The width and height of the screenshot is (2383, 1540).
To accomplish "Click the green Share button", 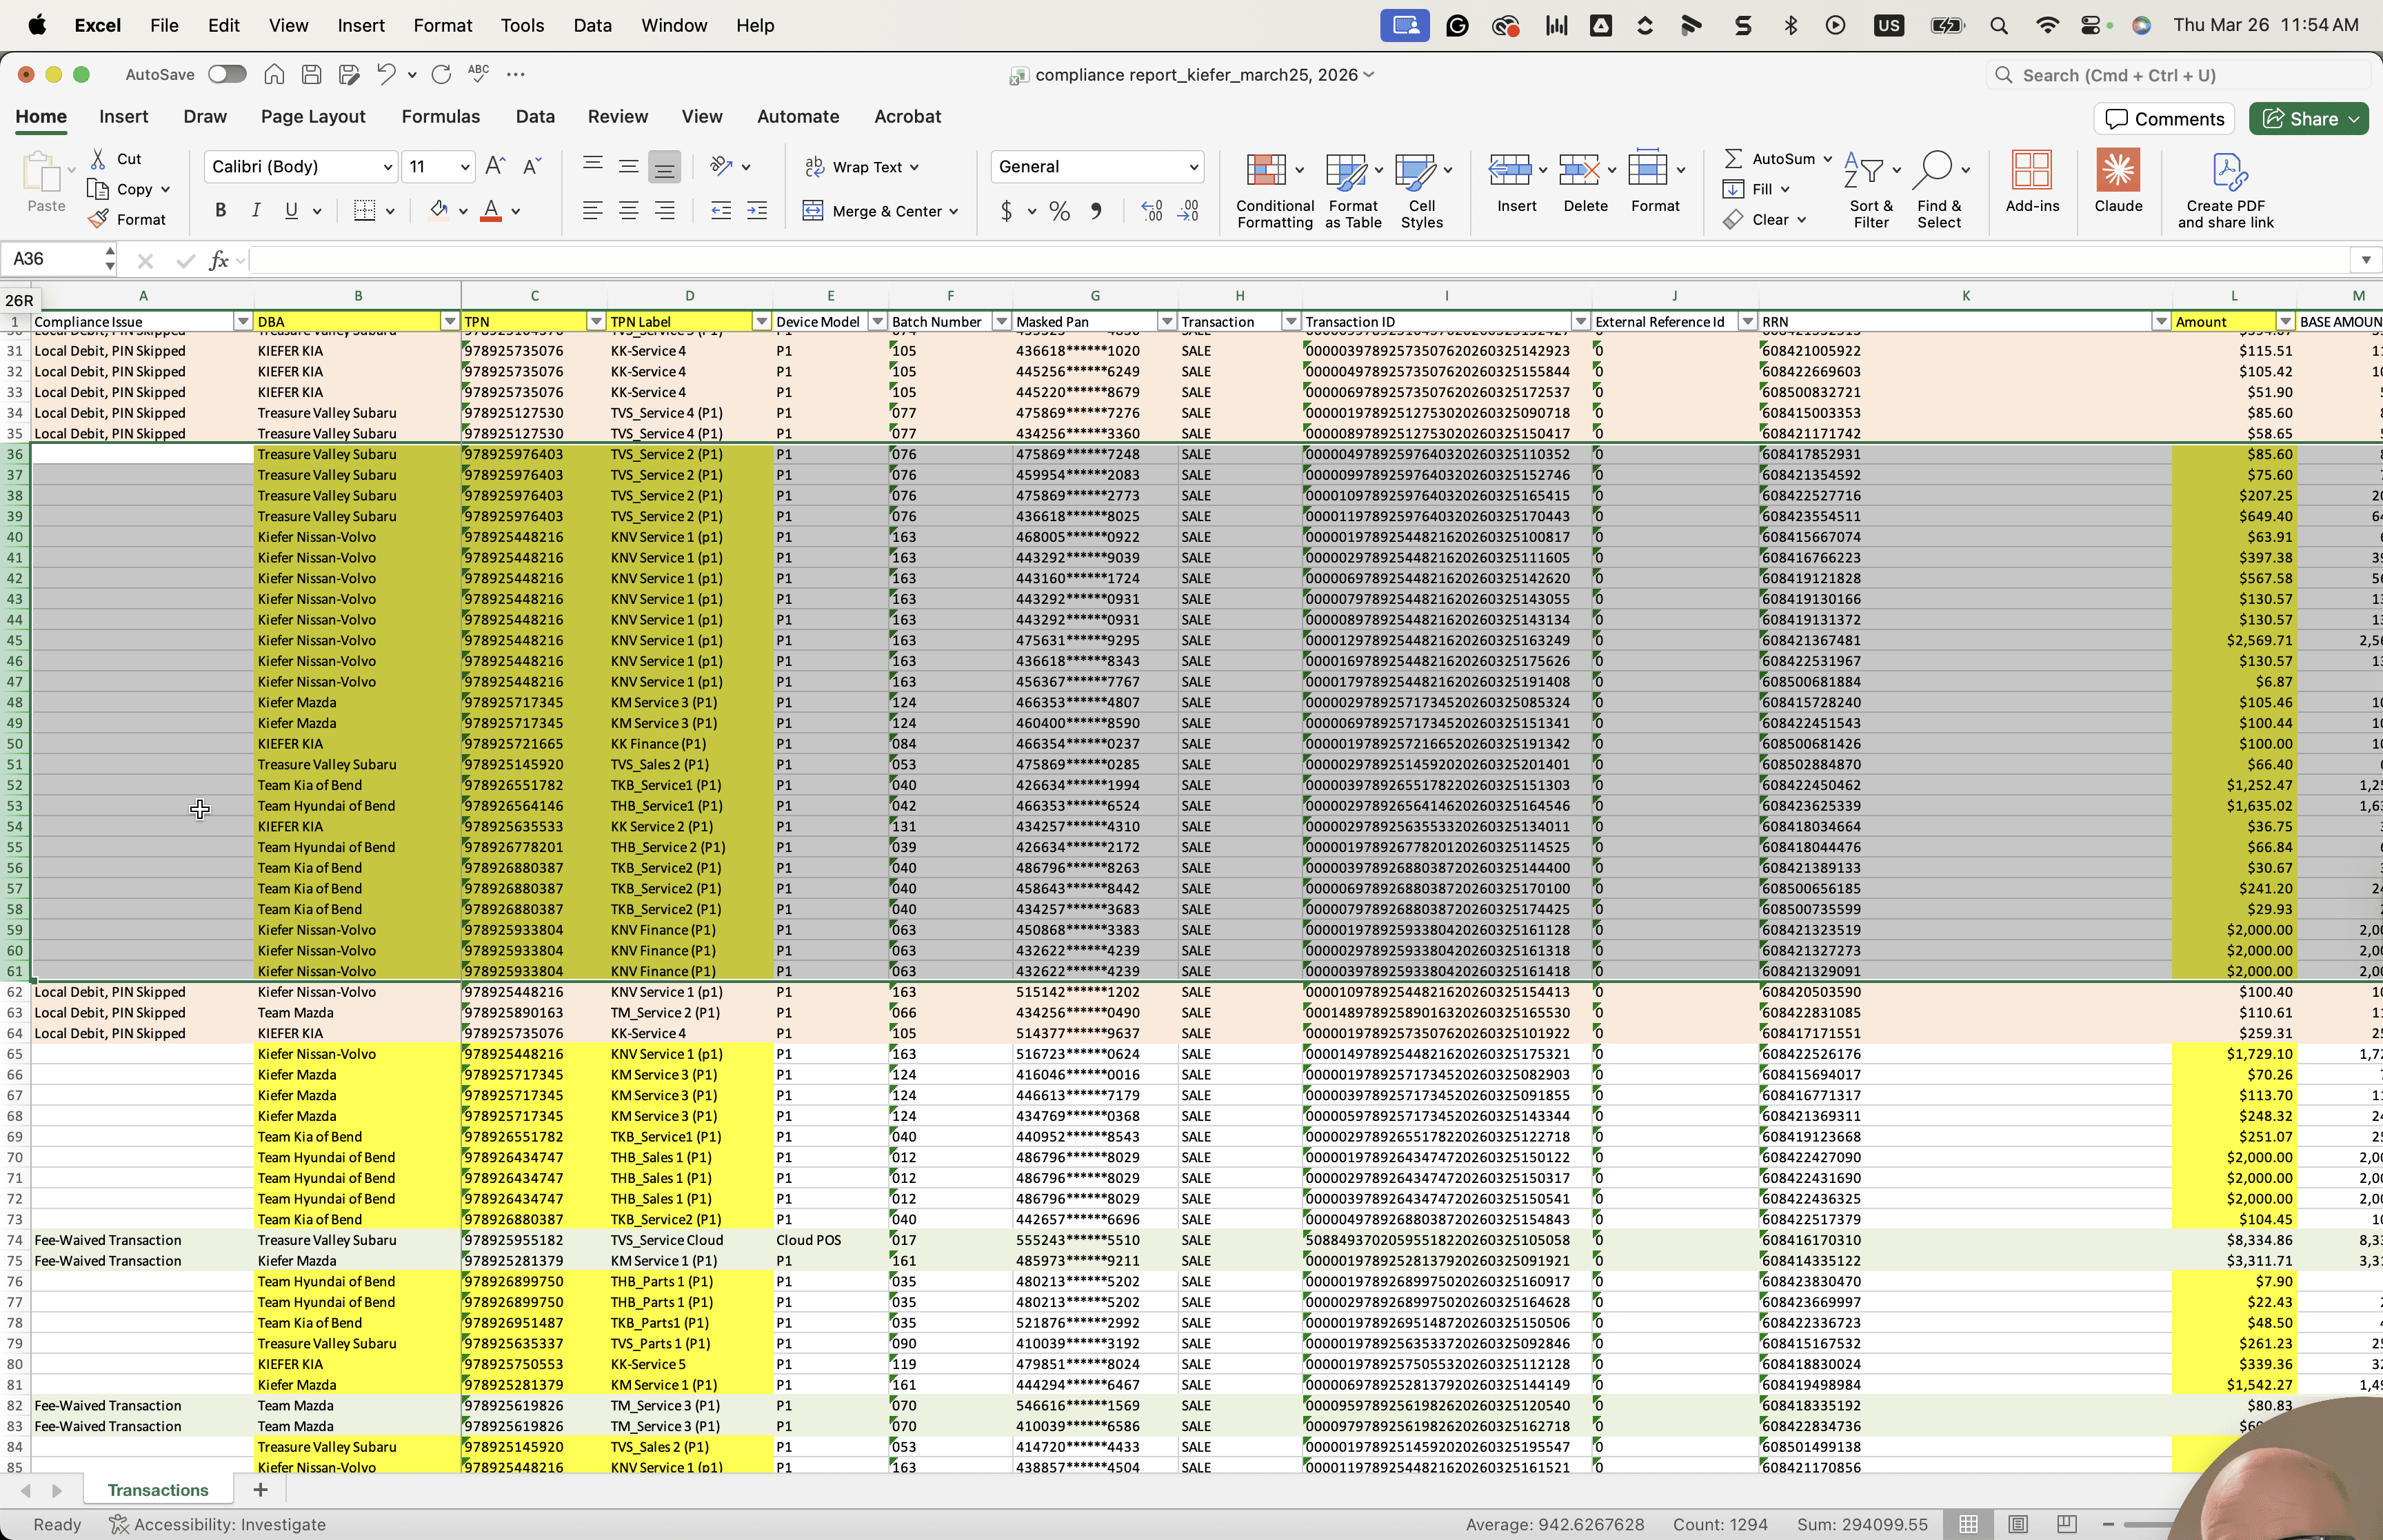I will tap(2308, 119).
